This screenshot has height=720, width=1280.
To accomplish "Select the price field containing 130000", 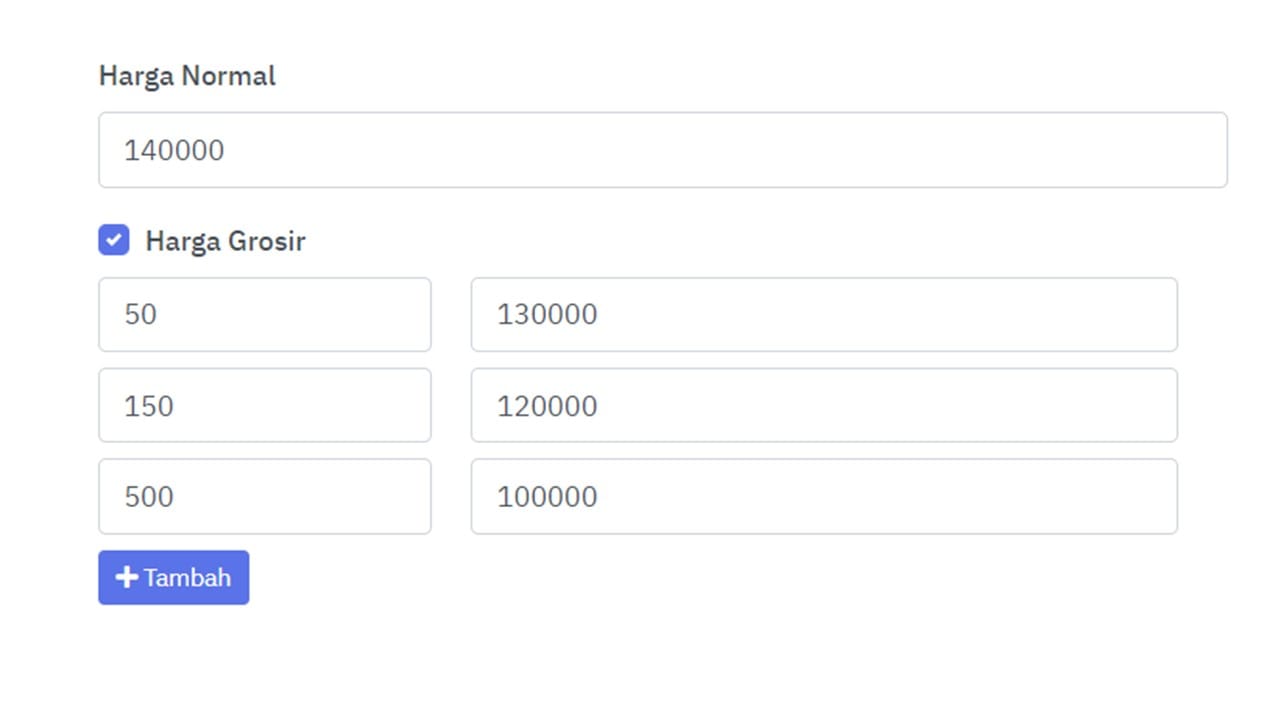I will [823, 315].
